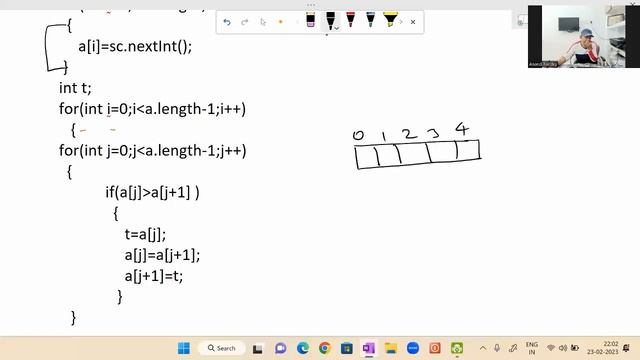The width and height of the screenshot is (640, 360).
Task: Open Microsoft Store from taskbar
Action: [347, 348]
